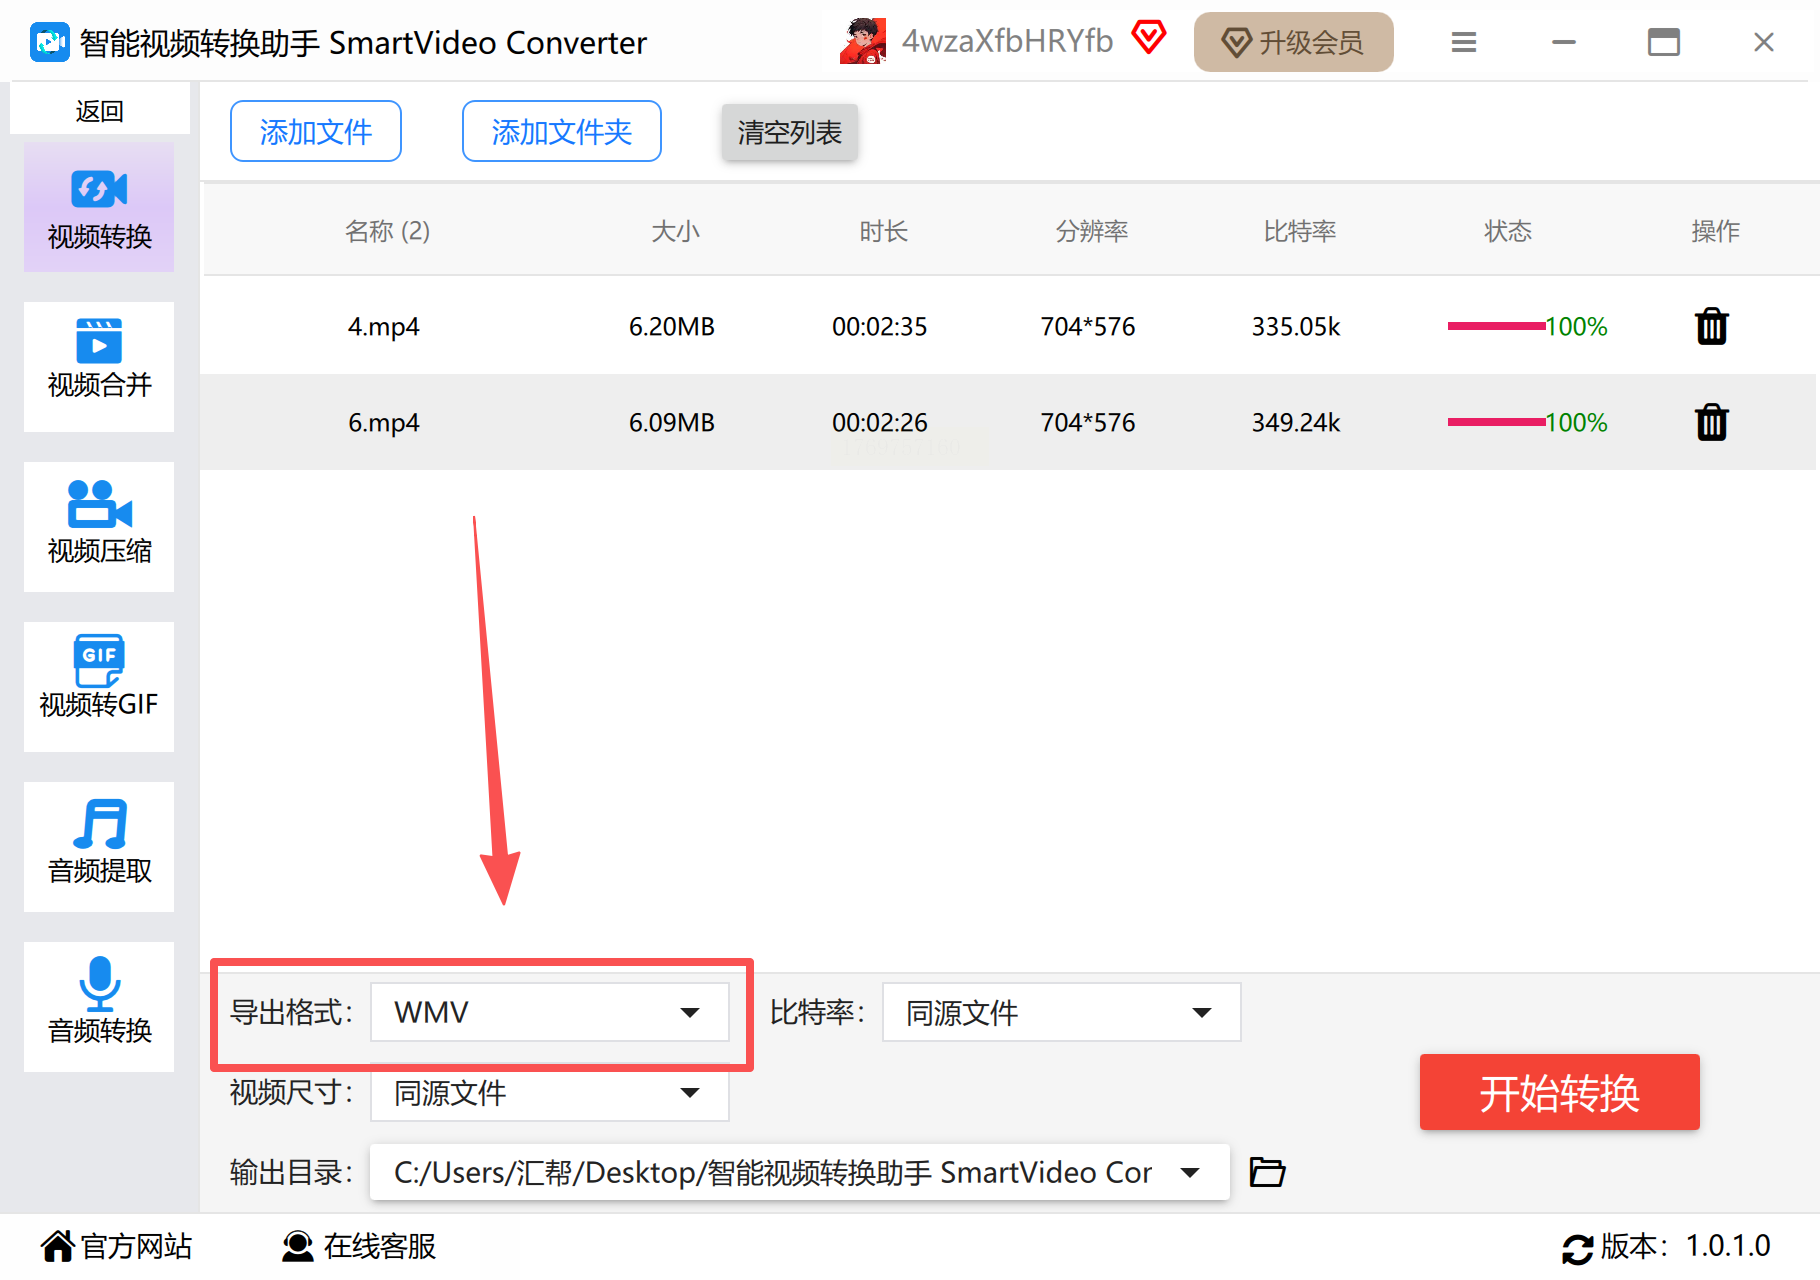The width and height of the screenshot is (1820, 1280).
Task: Expand the 导出格式 WMV dropdown
Action: pos(550,1012)
